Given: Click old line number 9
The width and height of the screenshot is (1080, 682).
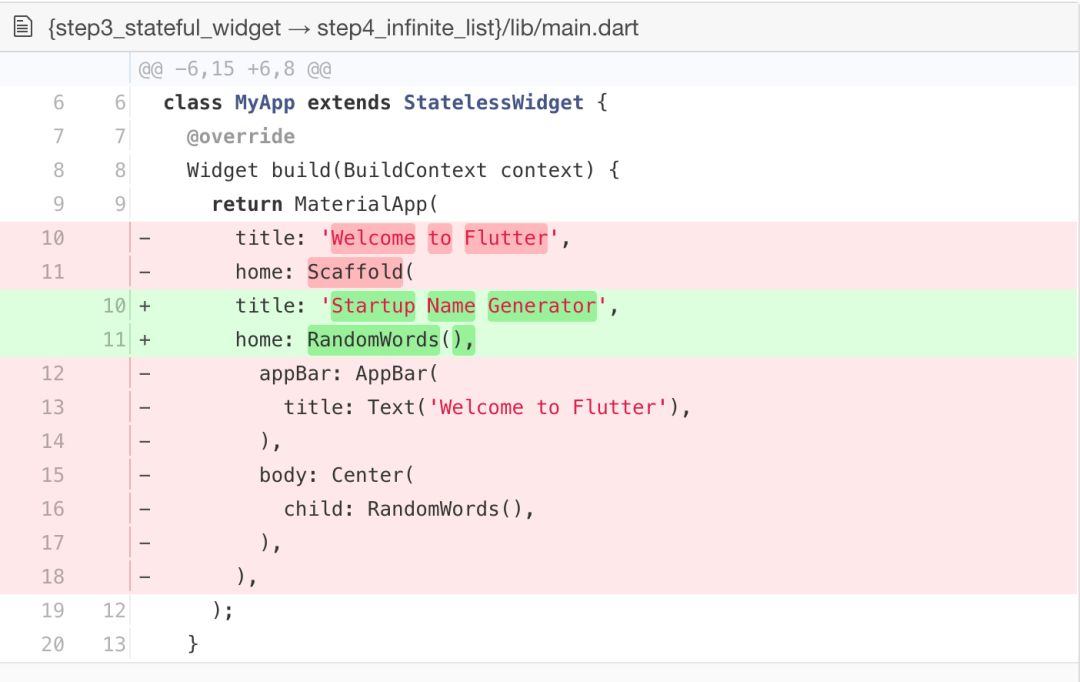Looking at the screenshot, I should click(x=59, y=204).
